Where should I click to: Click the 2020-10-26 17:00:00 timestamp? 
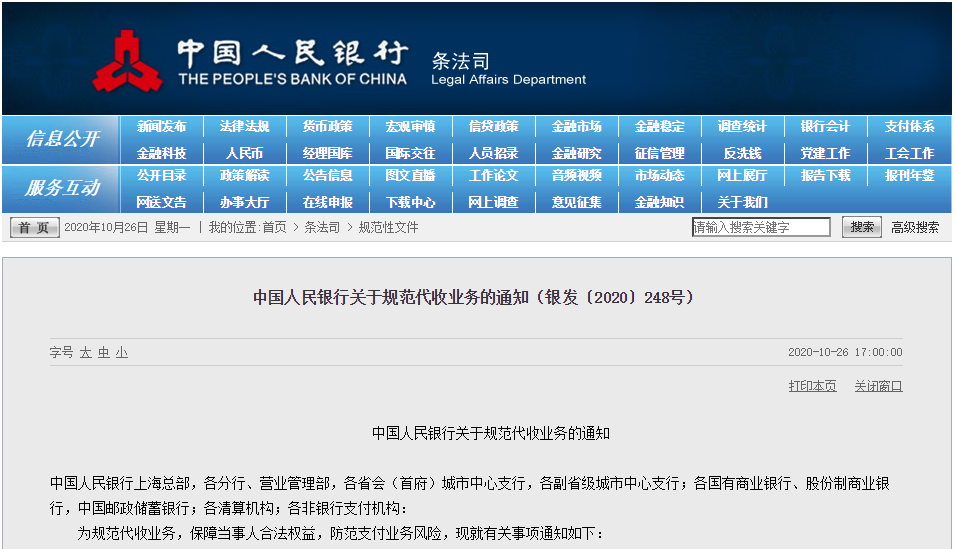coord(845,352)
